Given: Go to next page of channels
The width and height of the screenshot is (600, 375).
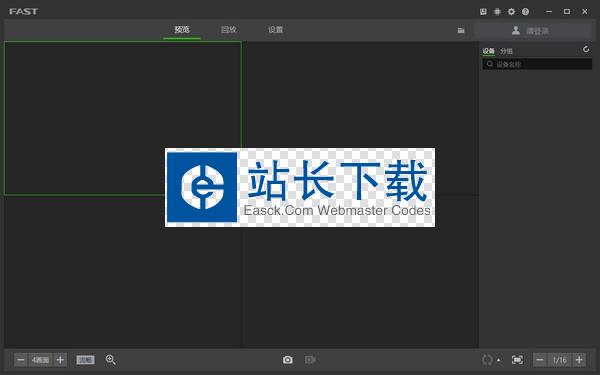Looking at the screenshot, I should click(x=579, y=360).
